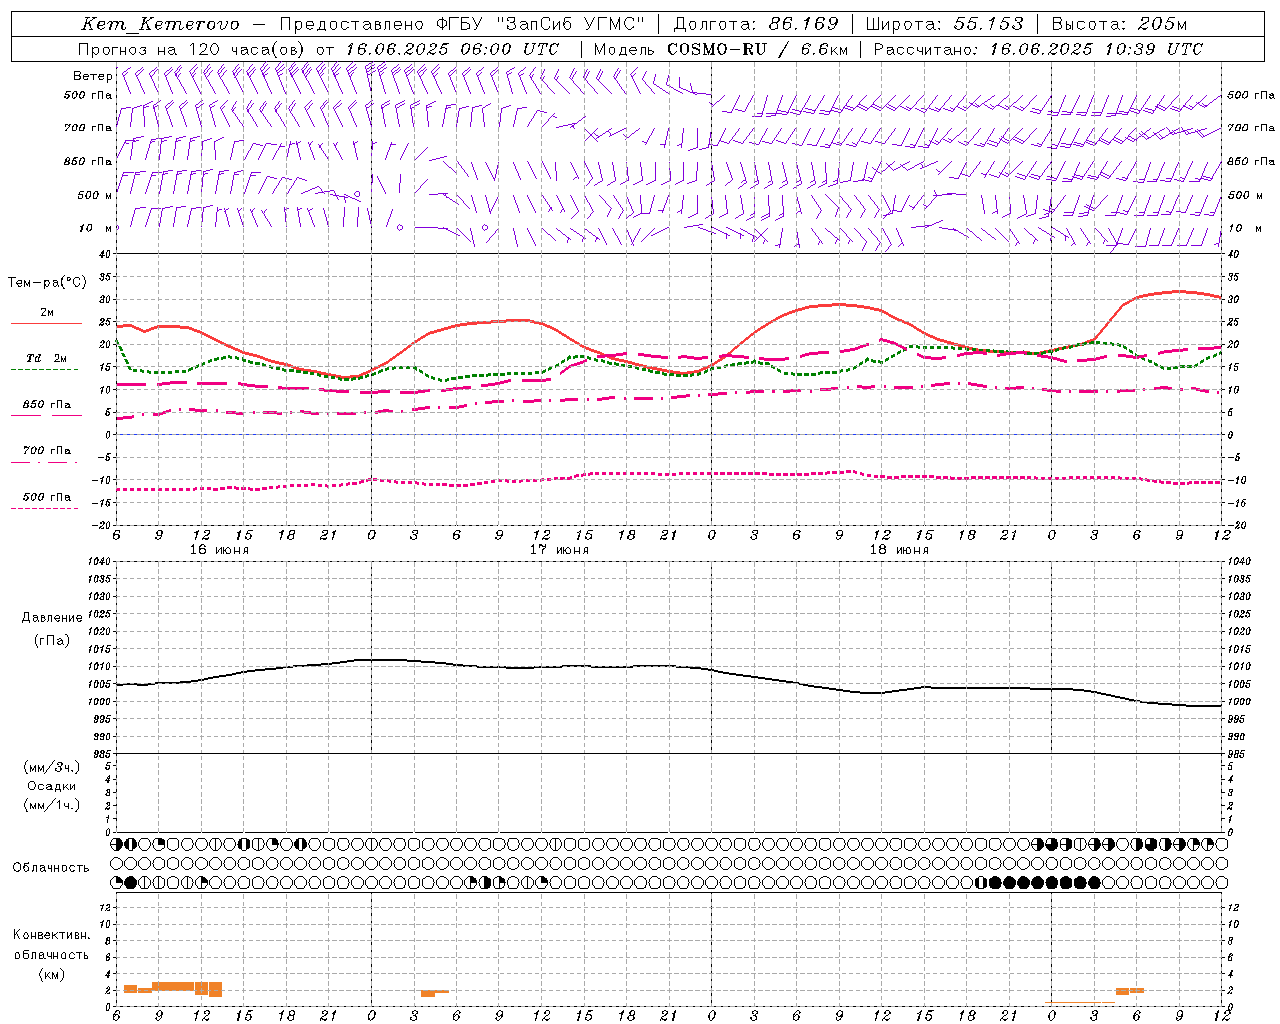
Task: Click '850 гПа' temperature legend label
Action: [x=47, y=405]
